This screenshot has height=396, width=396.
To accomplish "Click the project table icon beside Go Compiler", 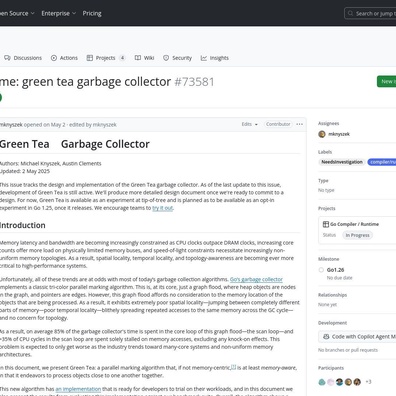I will [326, 224].
